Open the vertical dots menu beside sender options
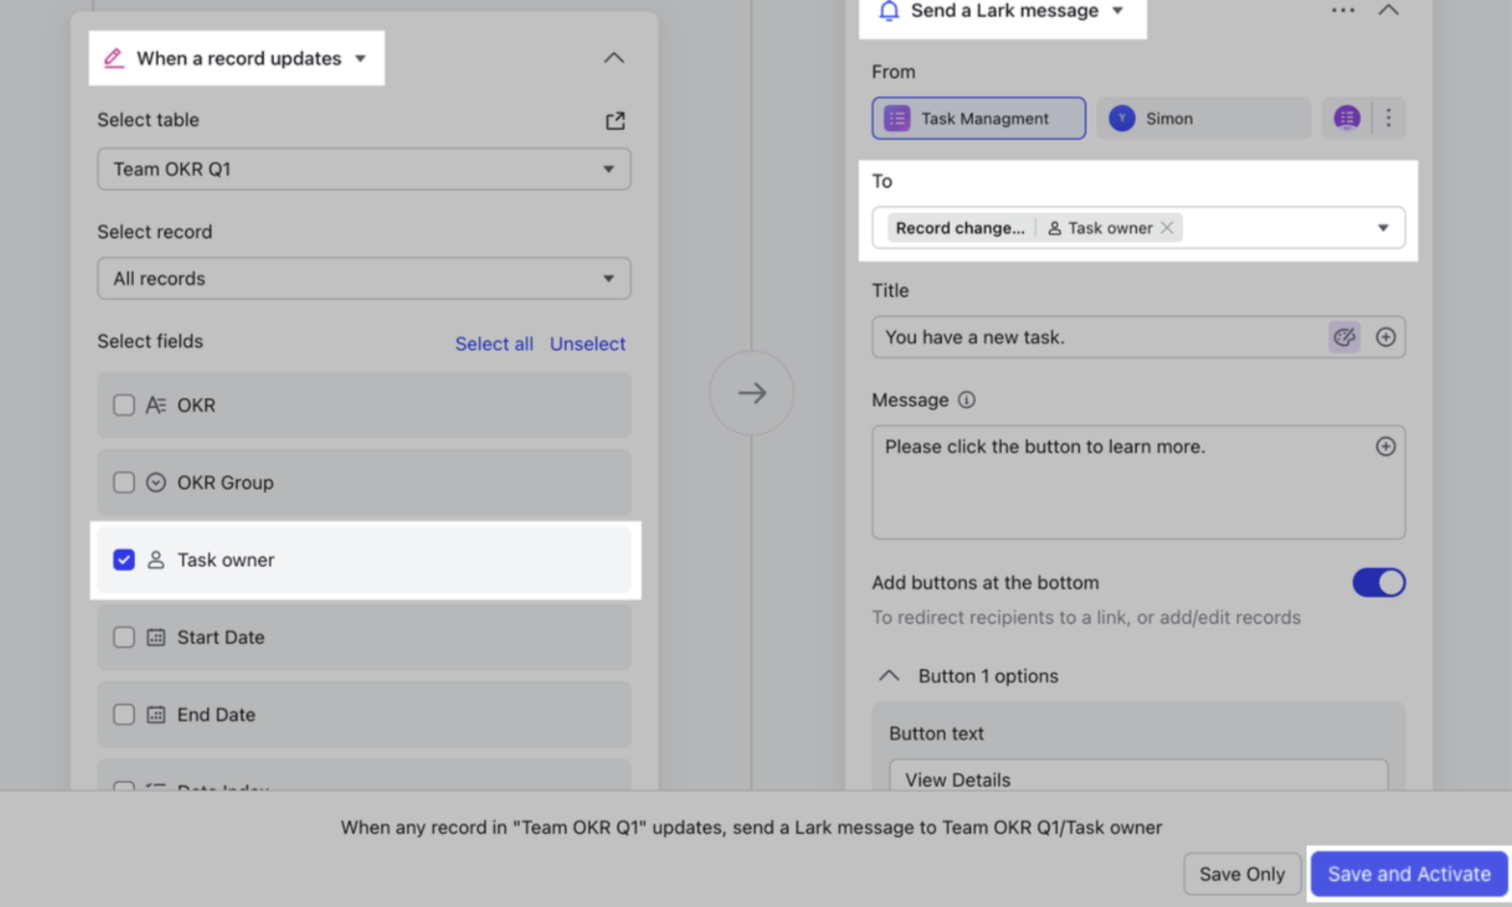Image resolution: width=1512 pixels, height=907 pixels. (x=1388, y=118)
